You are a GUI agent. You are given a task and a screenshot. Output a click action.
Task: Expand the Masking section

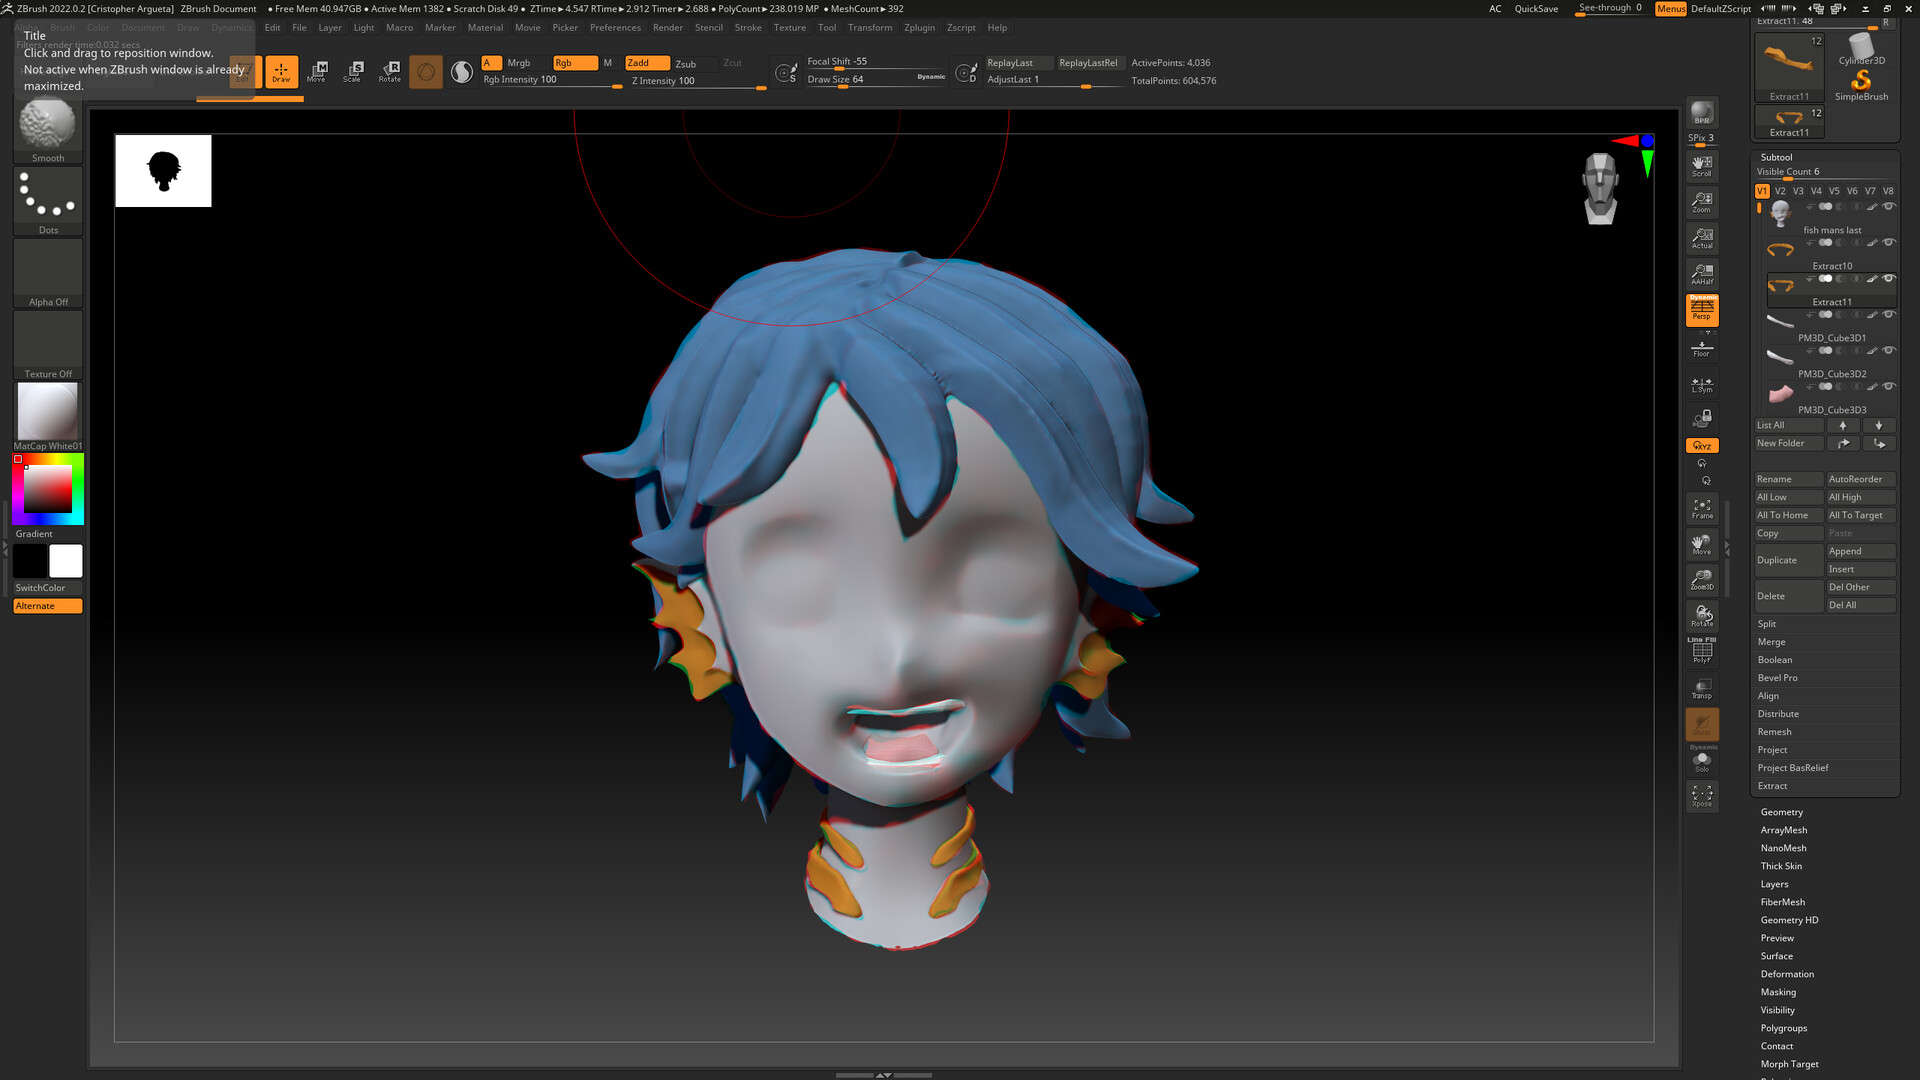pyautogui.click(x=1777, y=991)
